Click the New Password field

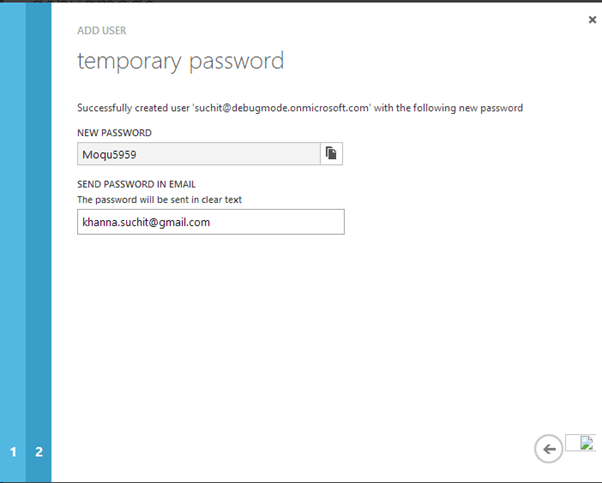tap(198, 153)
